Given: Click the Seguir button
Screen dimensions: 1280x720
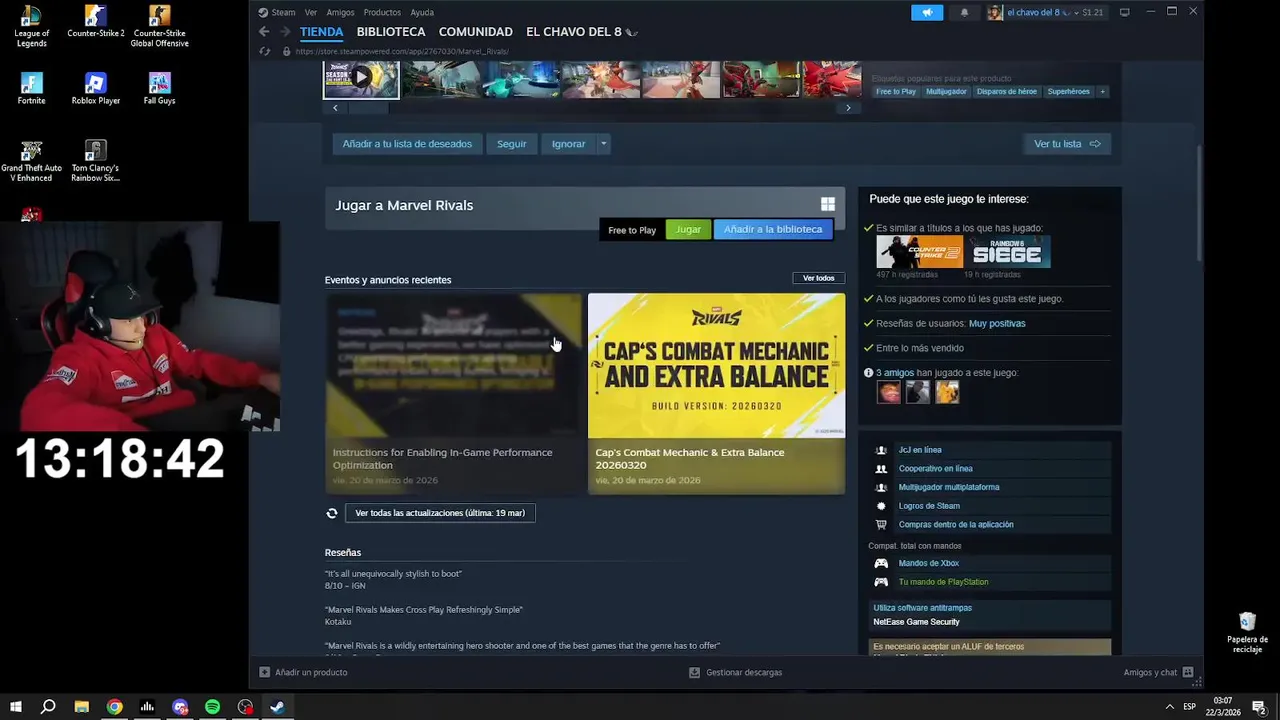Looking at the screenshot, I should tap(511, 144).
